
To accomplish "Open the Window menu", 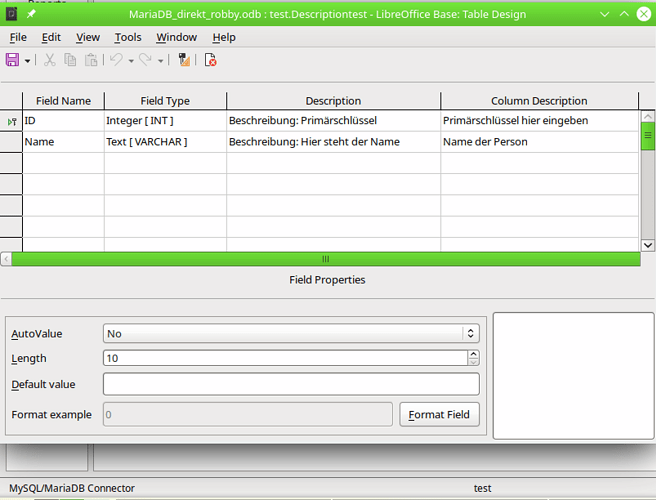I will (x=177, y=37).
